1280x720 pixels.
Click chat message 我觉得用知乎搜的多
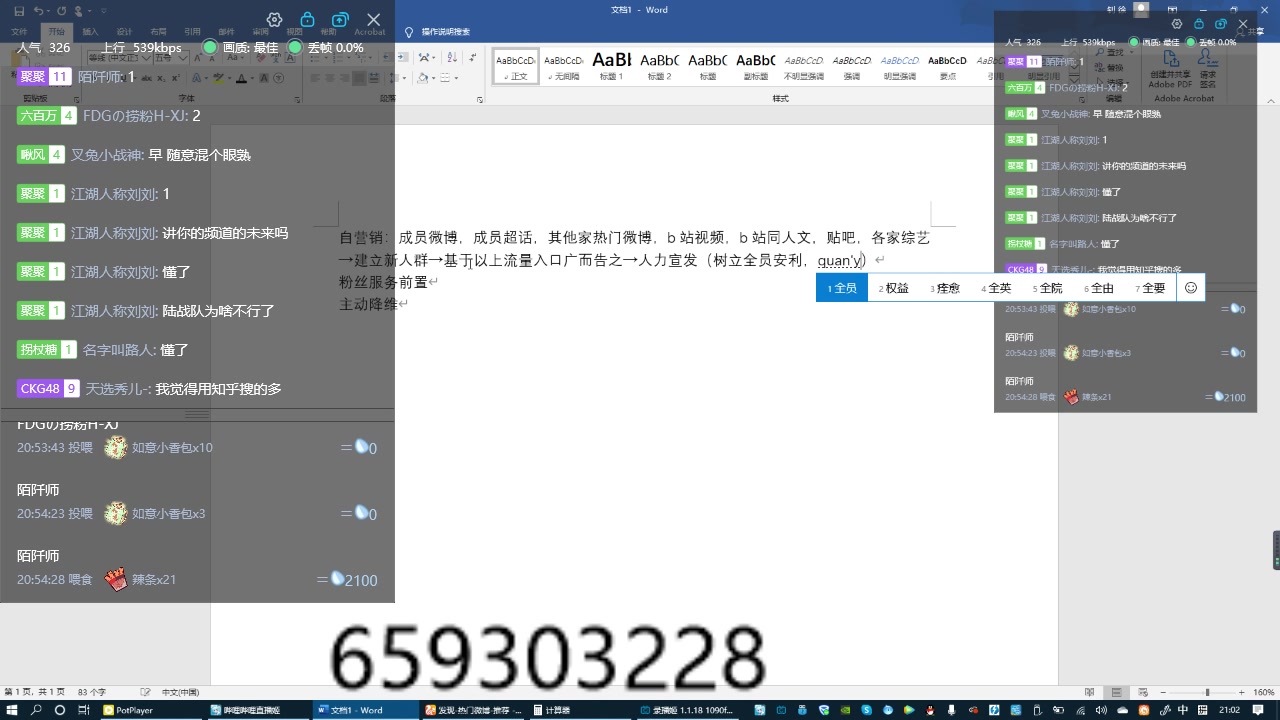click(218, 389)
